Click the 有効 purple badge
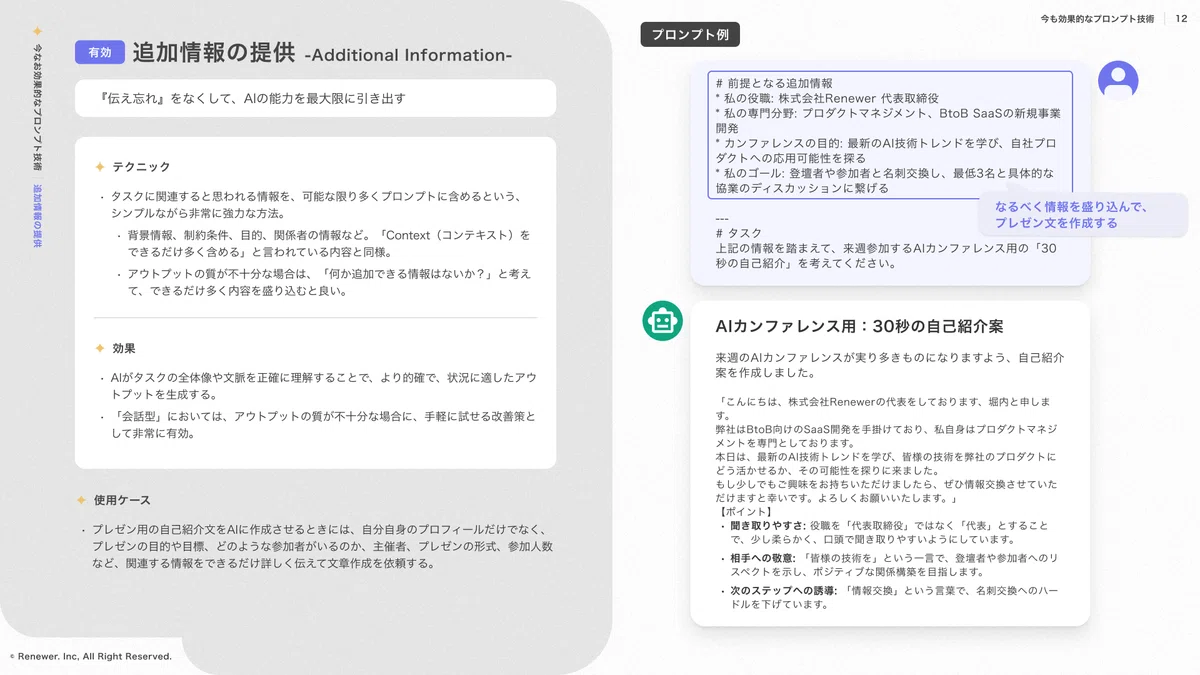The image size is (1200, 675). (100, 53)
